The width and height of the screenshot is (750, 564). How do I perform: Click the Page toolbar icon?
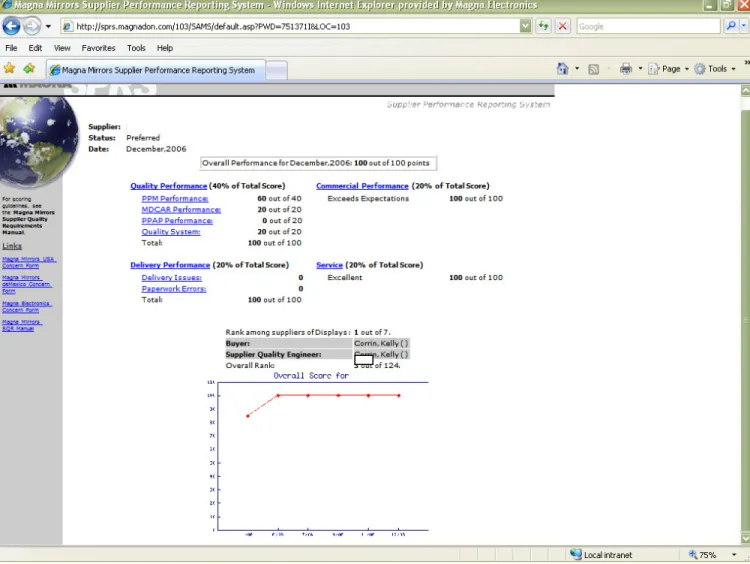click(654, 69)
